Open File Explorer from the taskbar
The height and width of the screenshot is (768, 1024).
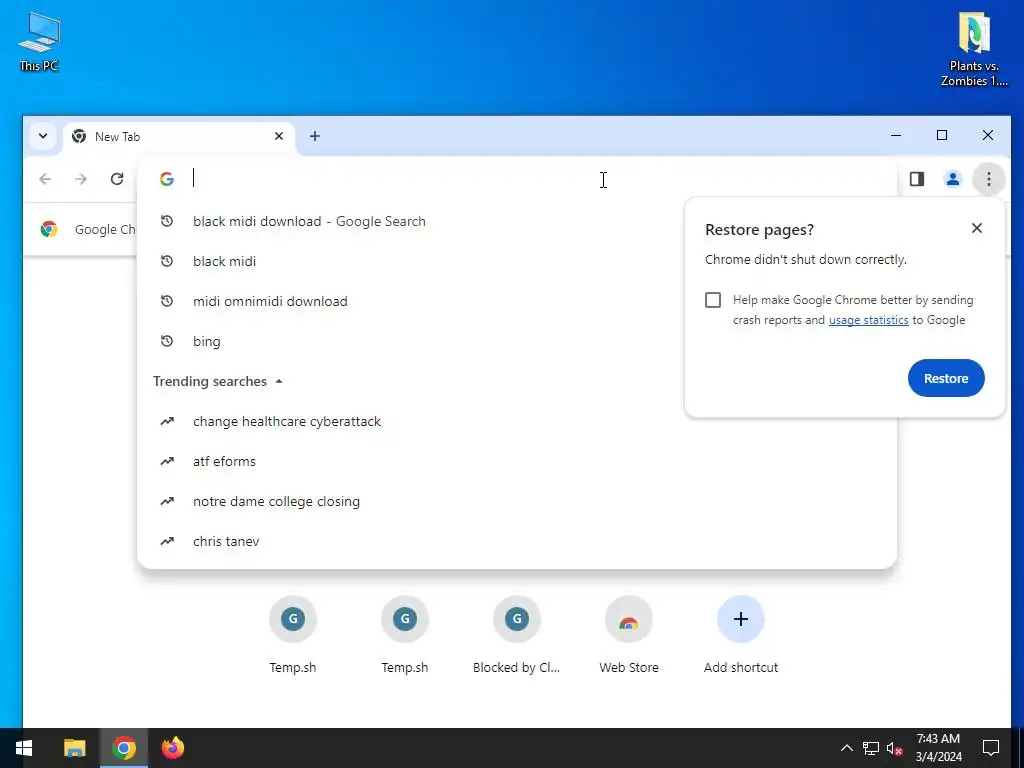click(74, 748)
